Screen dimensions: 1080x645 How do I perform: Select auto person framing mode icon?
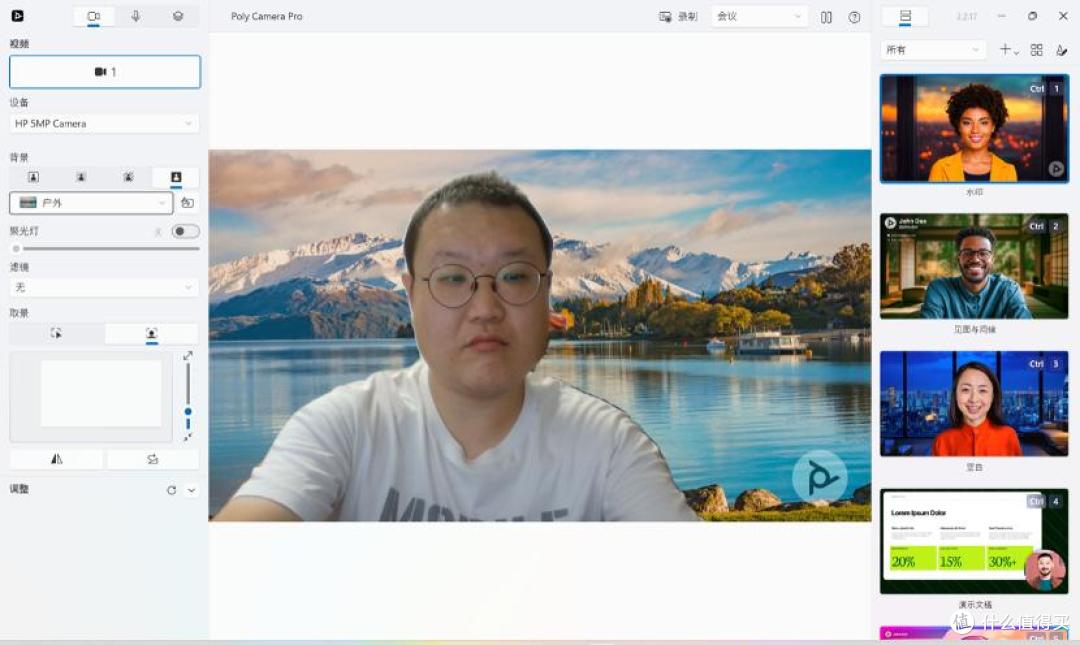pyautogui.click(x=152, y=334)
